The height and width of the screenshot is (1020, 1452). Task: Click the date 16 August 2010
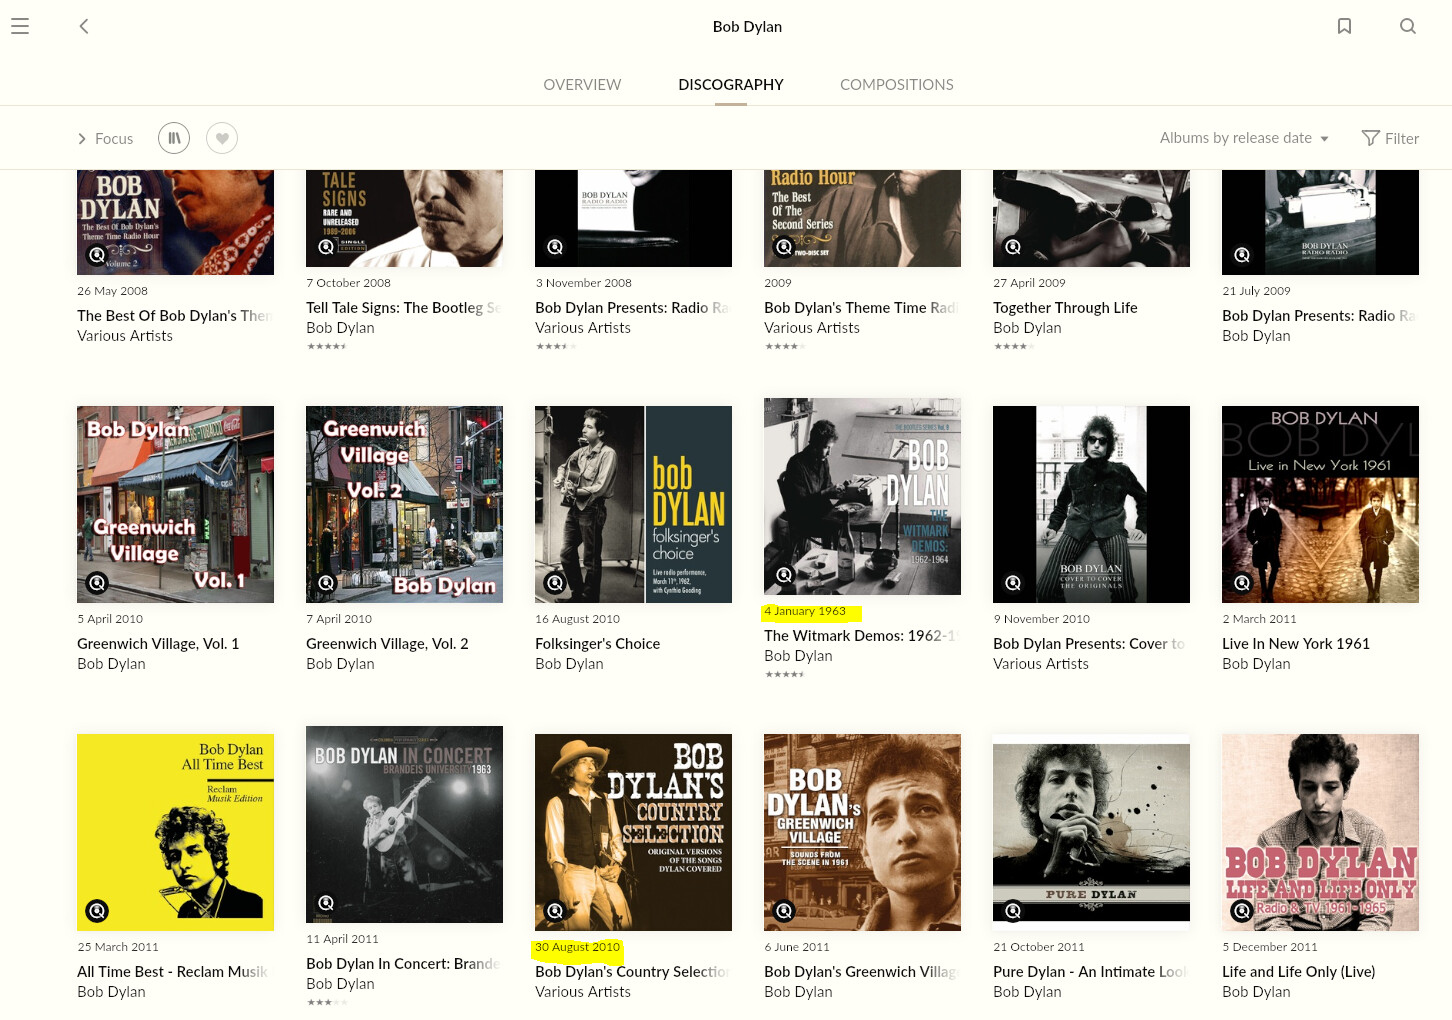pyautogui.click(x=577, y=619)
